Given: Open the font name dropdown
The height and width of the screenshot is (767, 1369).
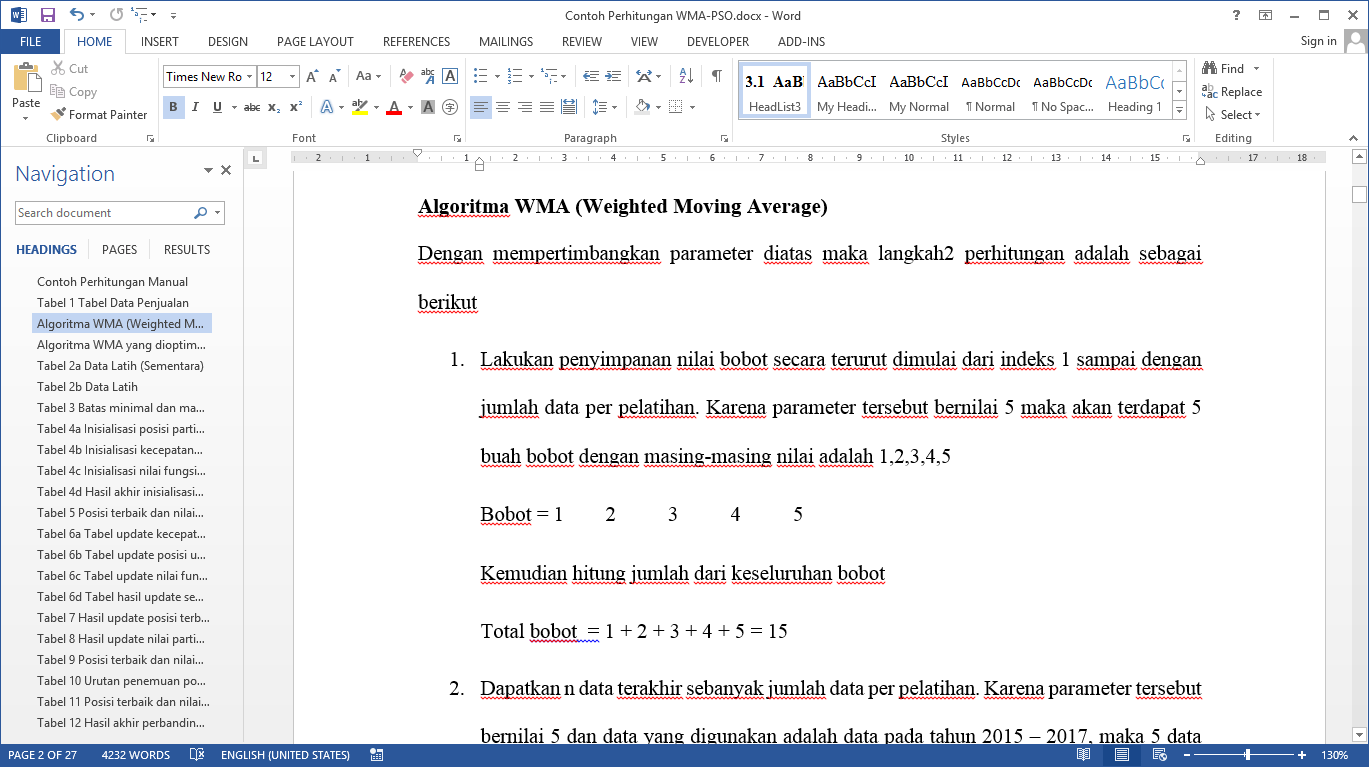Looking at the screenshot, I should coord(249,77).
